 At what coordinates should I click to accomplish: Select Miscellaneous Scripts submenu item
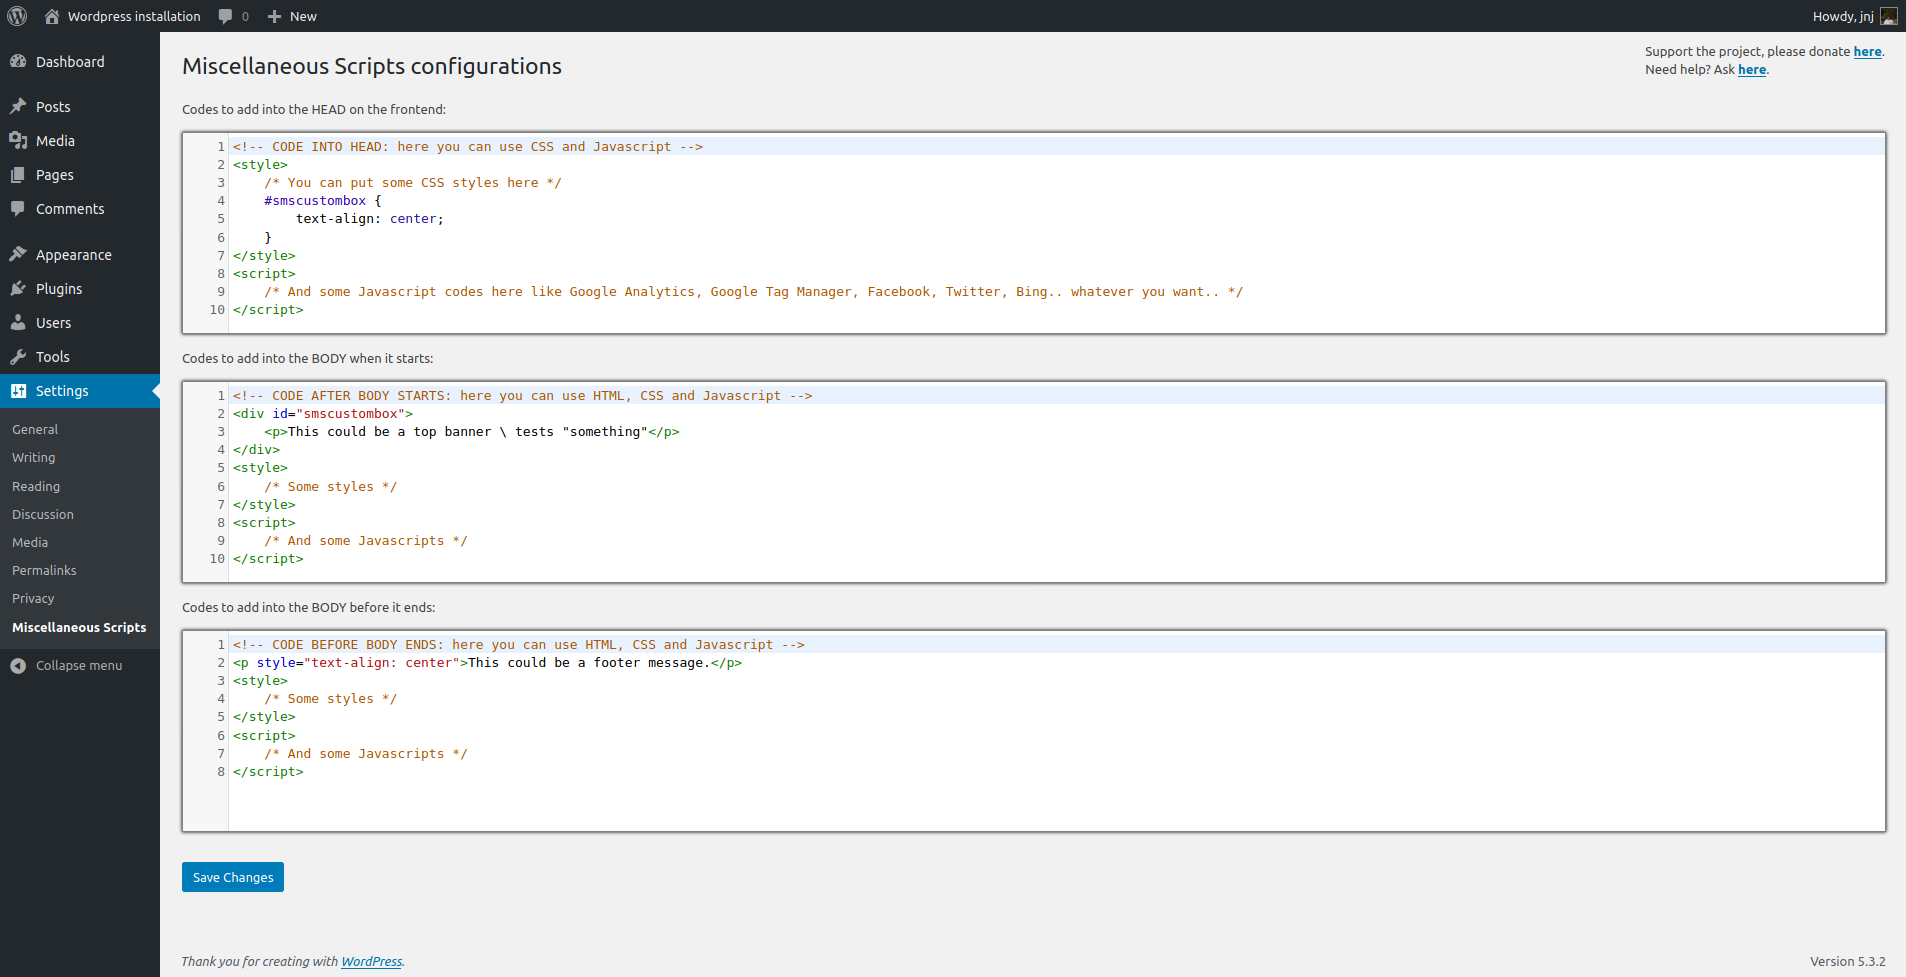tap(79, 627)
